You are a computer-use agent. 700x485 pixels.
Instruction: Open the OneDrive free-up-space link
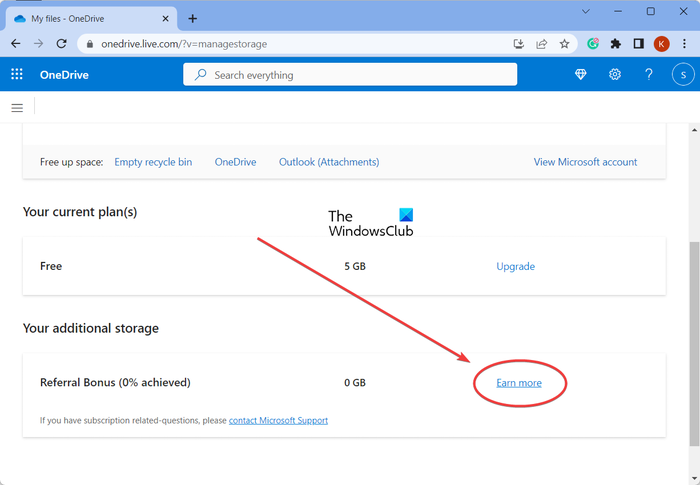click(235, 162)
